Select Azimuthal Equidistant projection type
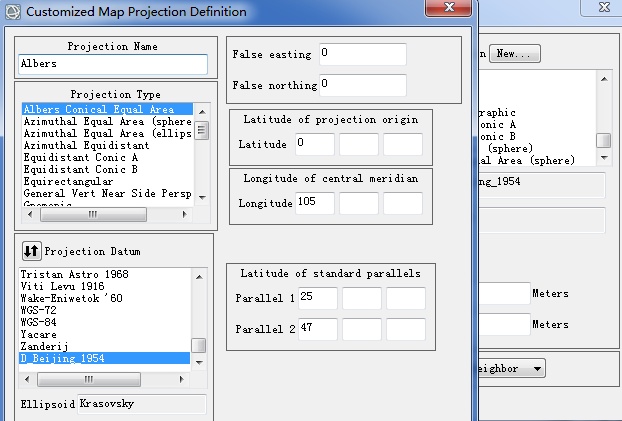Image resolution: width=622 pixels, height=421 pixels. (x=107, y=145)
